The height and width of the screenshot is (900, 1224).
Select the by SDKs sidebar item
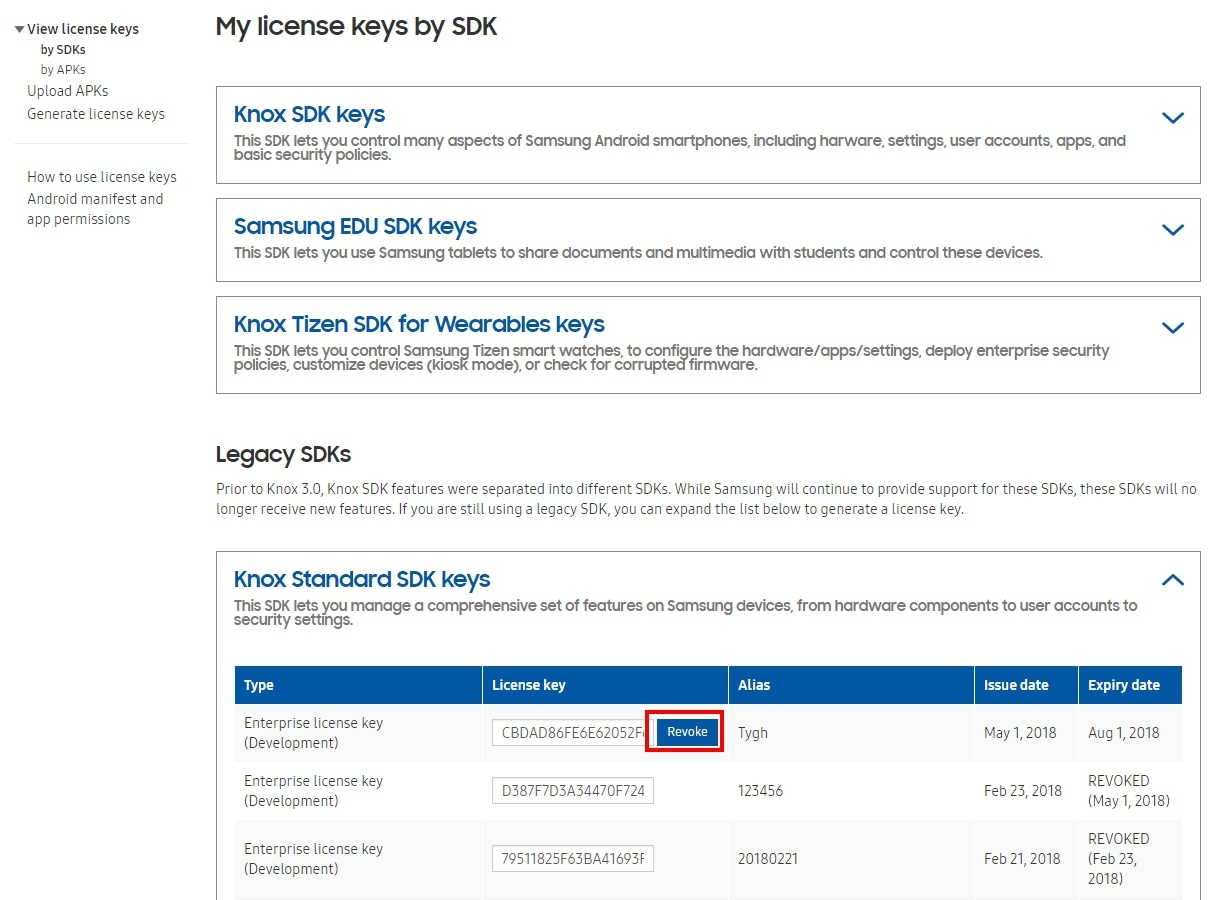tap(63, 50)
